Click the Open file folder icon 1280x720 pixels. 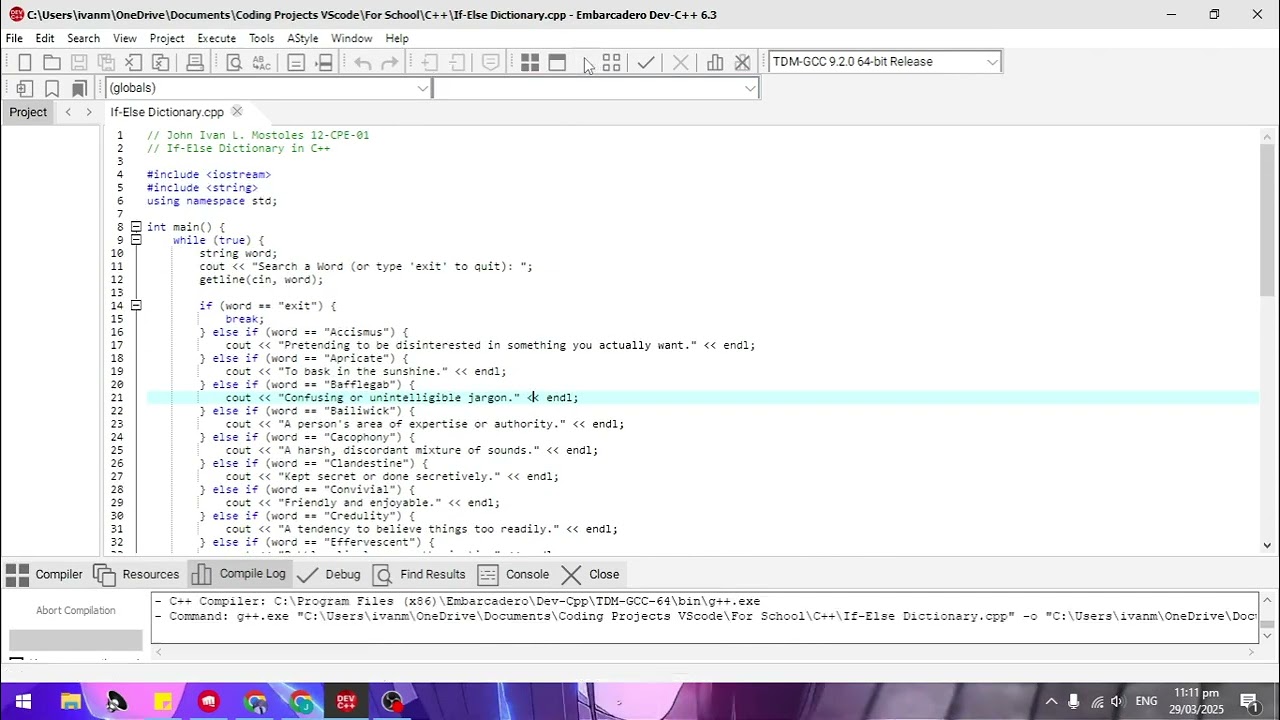pyautogui.click(x=52, y=62)
